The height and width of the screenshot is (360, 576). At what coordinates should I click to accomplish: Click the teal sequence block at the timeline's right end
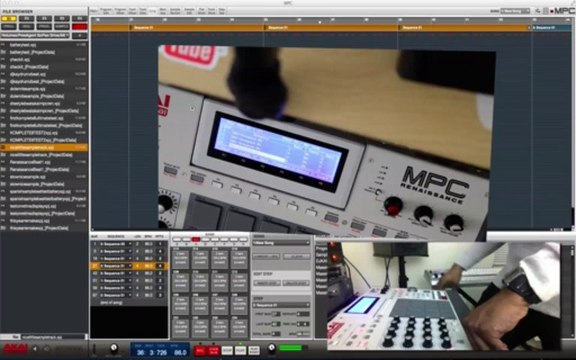[x=552, y=28]
